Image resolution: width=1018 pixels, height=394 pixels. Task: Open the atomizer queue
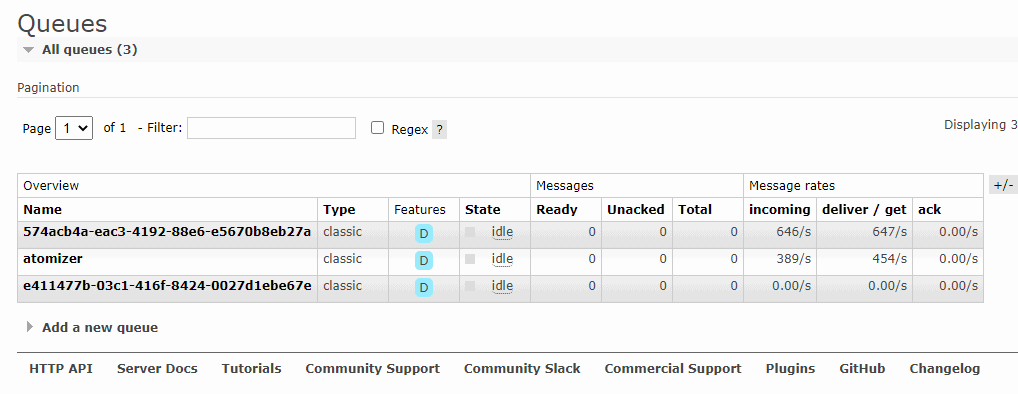pyautogui.click(x=53, y=258)
